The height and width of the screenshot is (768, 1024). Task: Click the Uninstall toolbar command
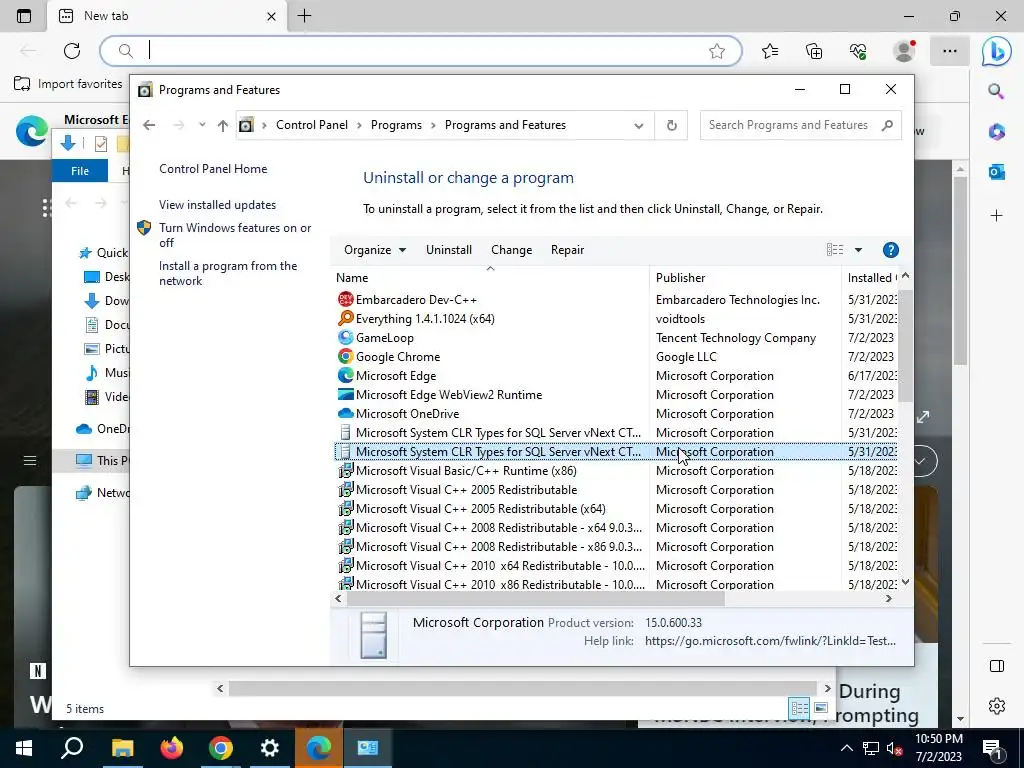pyautogui.click(x=449, y=250)
